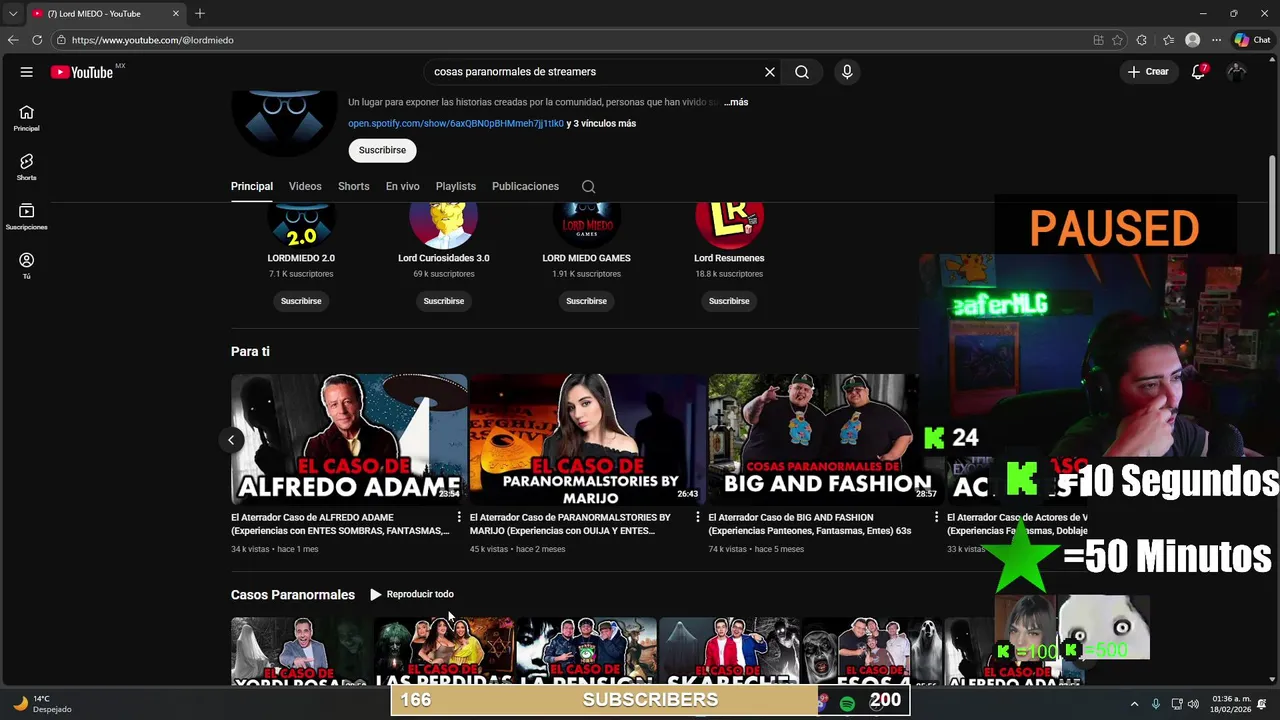Open the taskbar volume control
The height and width of the screenshot is (720, 1280).
tap(1193, 704)
